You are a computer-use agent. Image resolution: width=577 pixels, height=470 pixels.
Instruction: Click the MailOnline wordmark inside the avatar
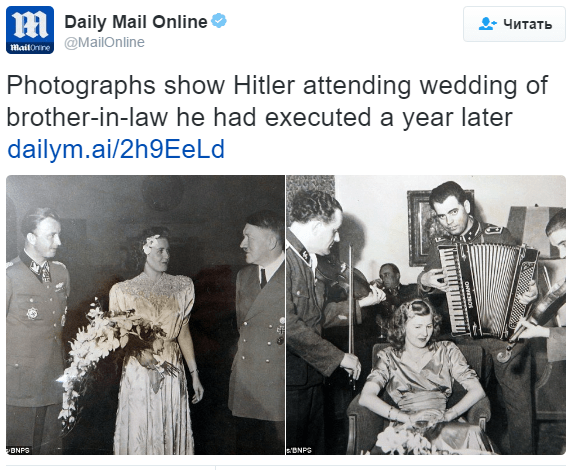pos(30,48)
